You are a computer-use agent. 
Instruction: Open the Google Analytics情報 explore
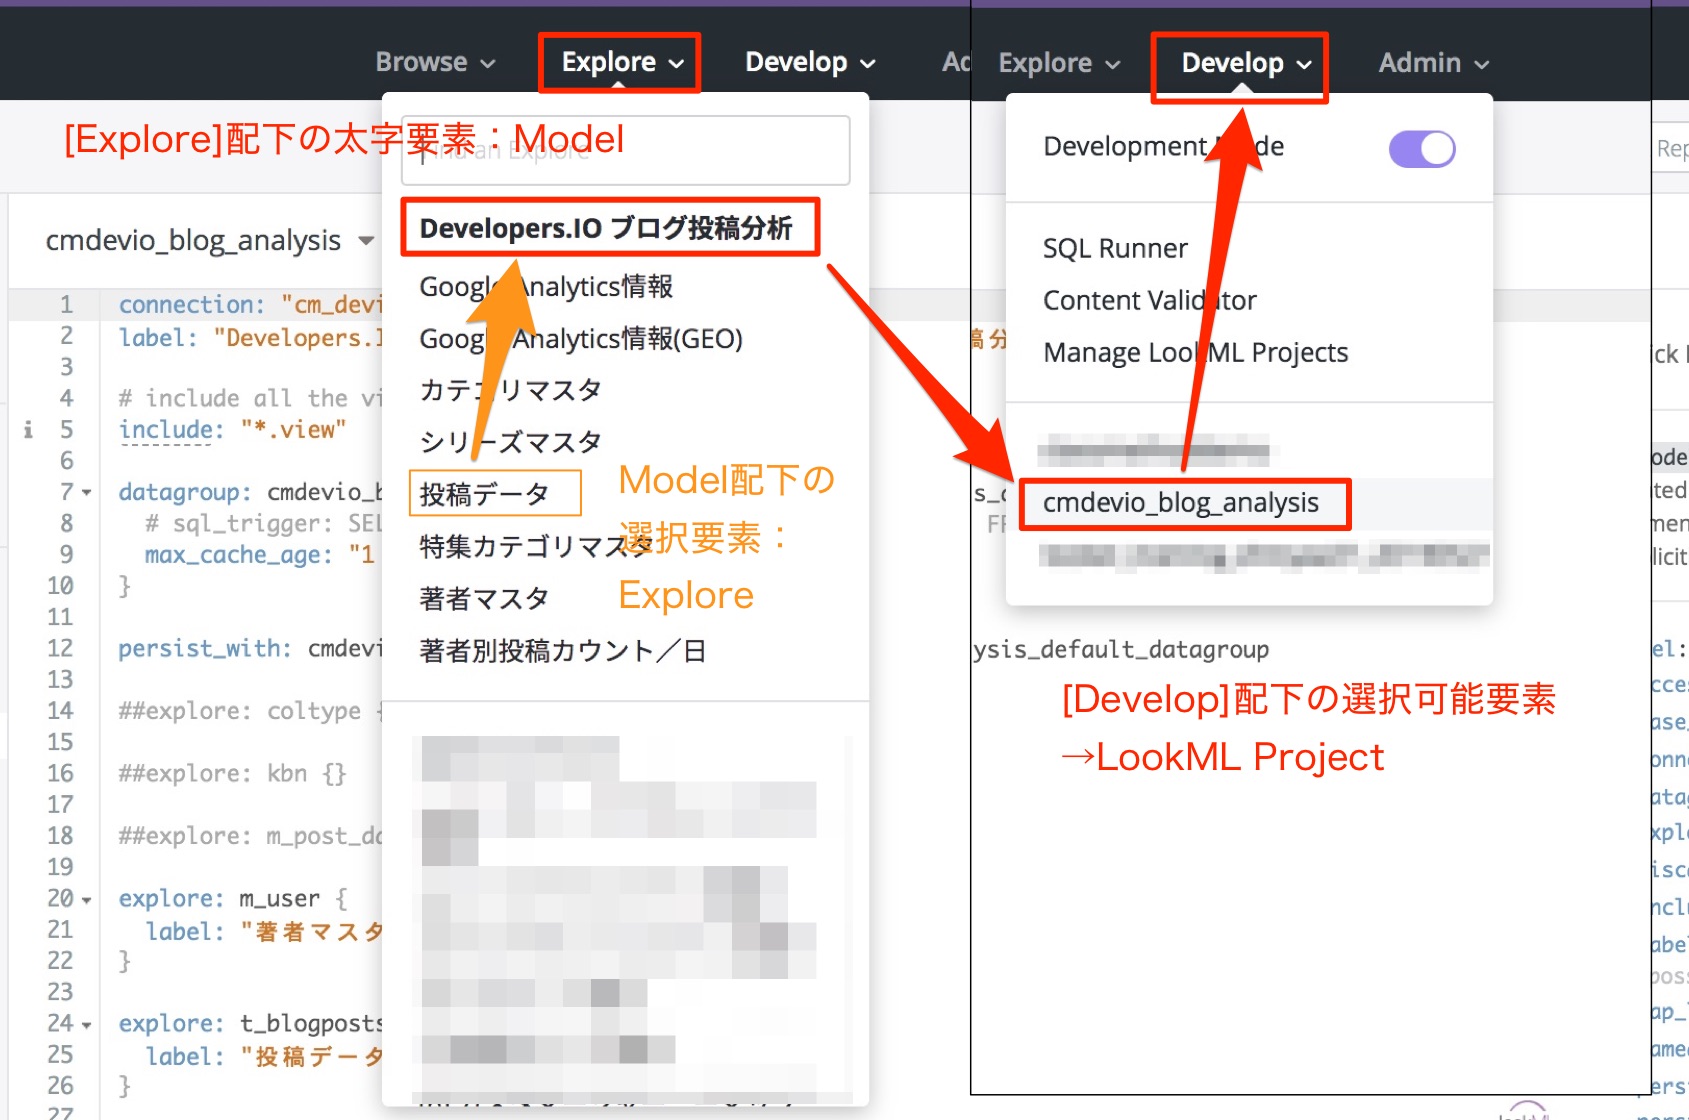[546, 286]
